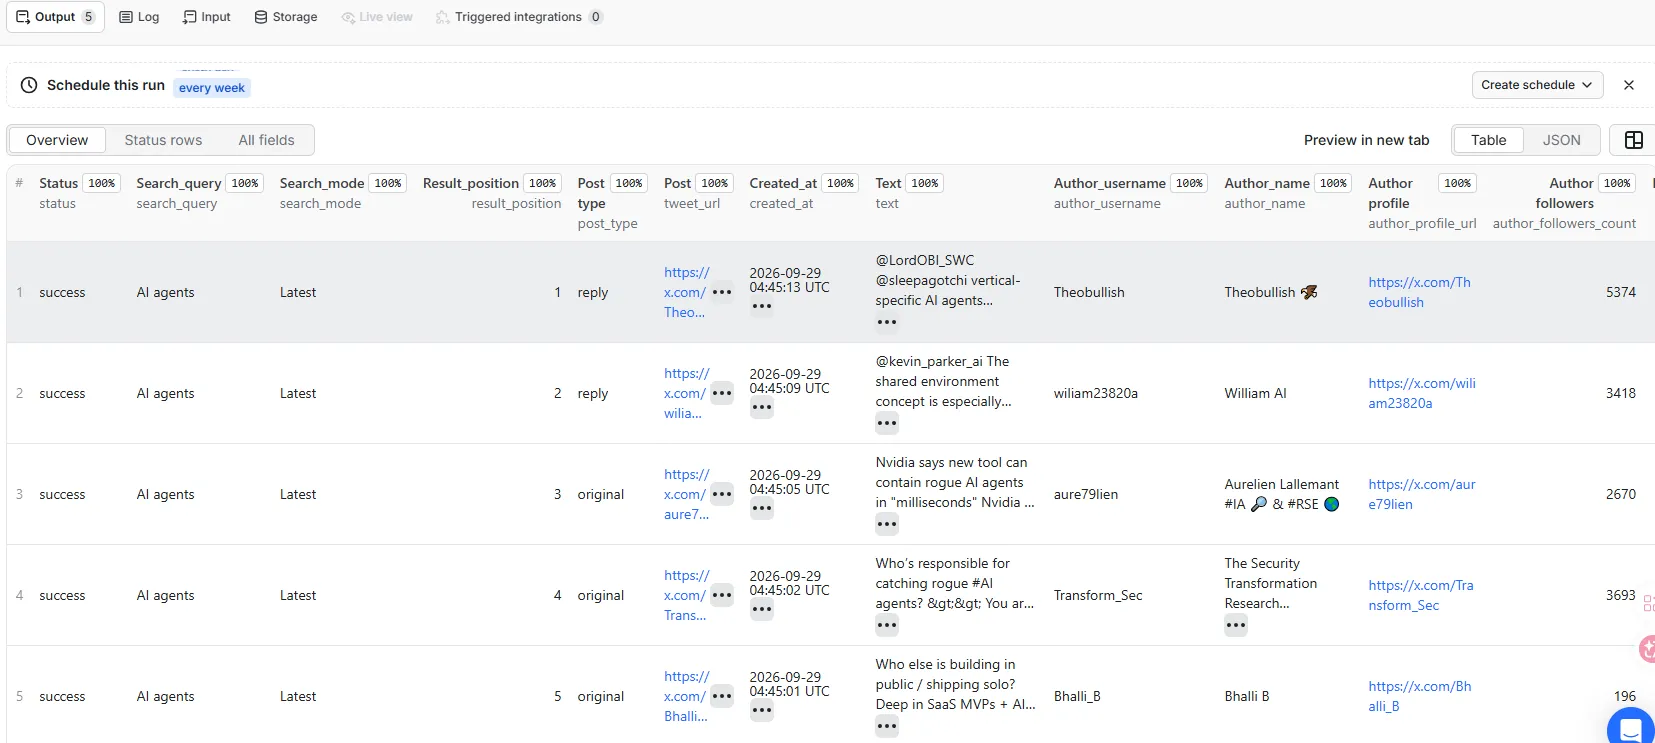1655x743 pixels.
Task: Click Preview in new tab
Action: coord(1366,140)
